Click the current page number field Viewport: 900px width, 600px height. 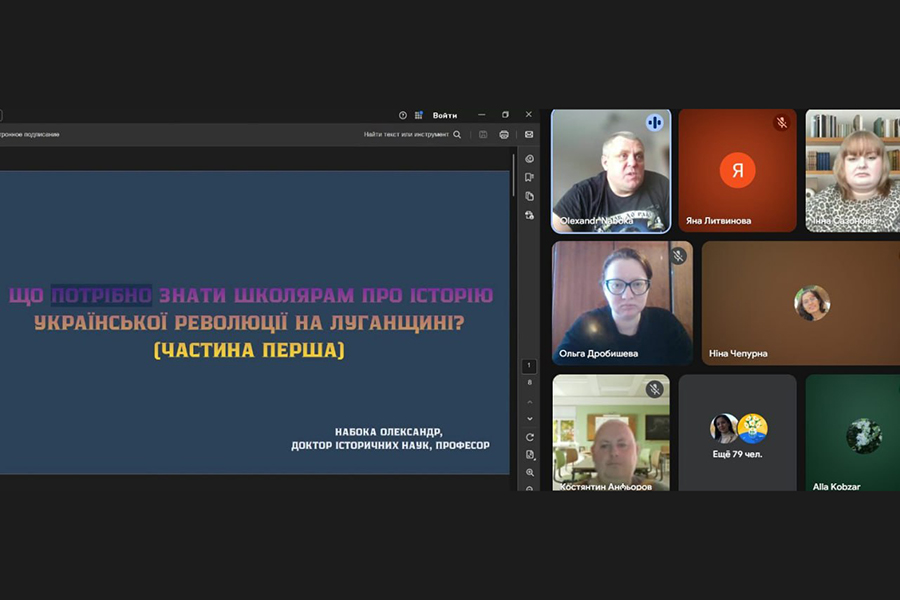(529, 366)
